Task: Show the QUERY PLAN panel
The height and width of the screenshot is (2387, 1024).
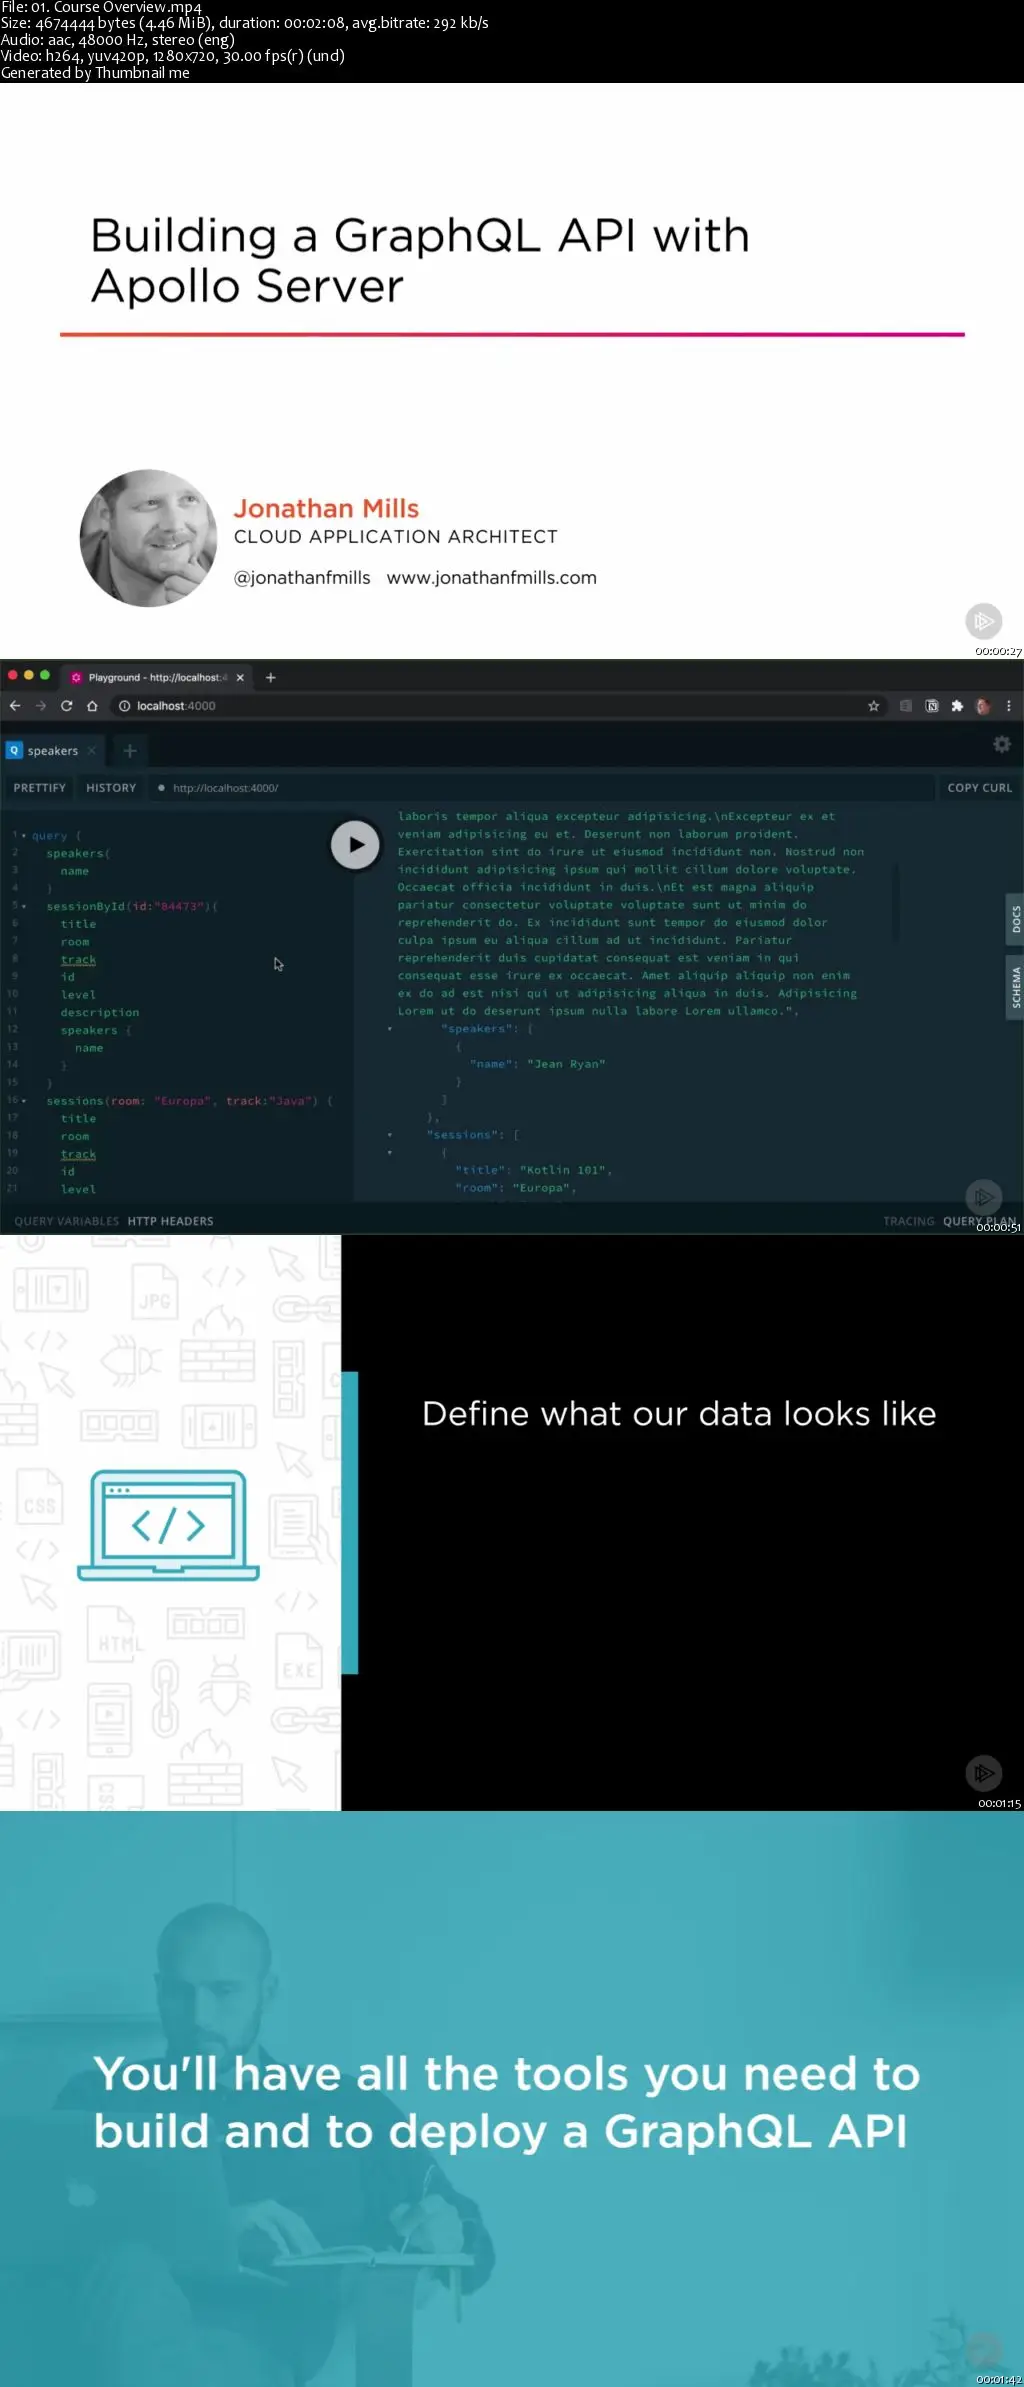Action: [x=979, y=1221]
